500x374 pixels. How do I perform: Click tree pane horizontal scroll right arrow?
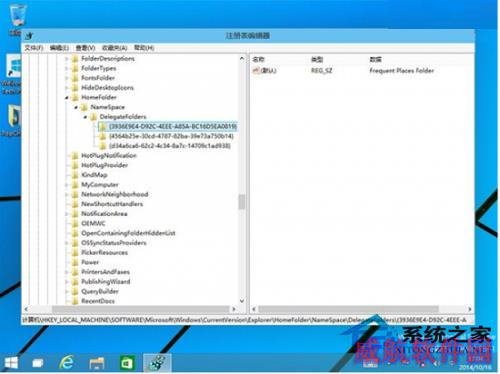coord(234,309)
